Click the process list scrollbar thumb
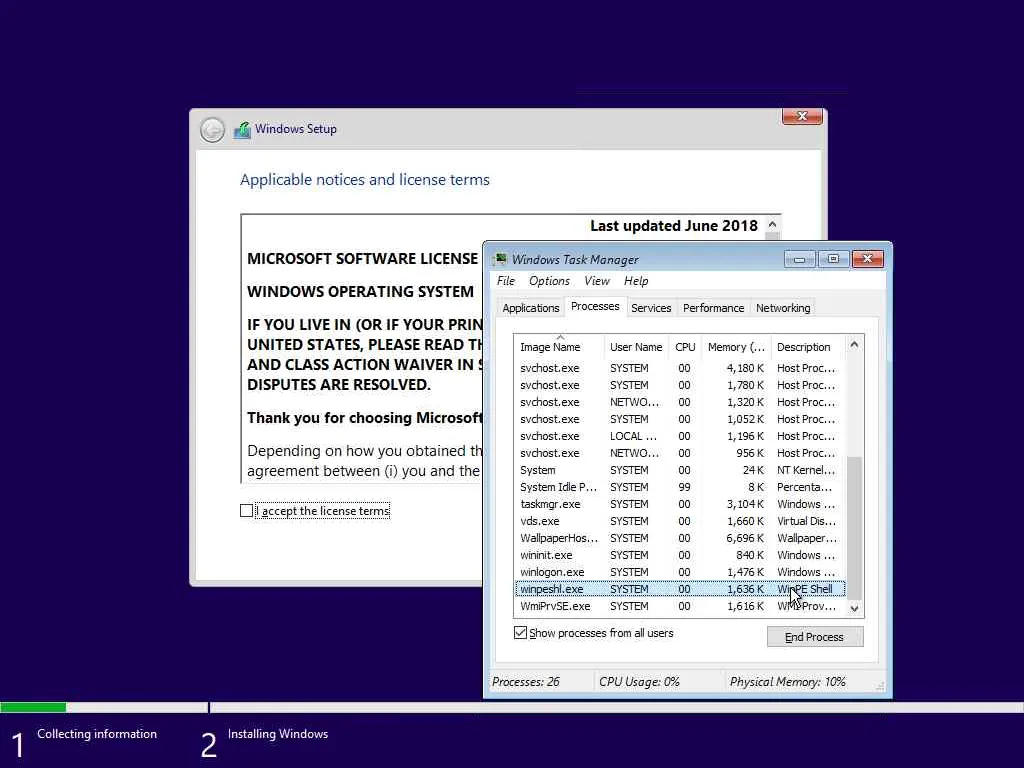1024x768 pixels. pos(854,528)
